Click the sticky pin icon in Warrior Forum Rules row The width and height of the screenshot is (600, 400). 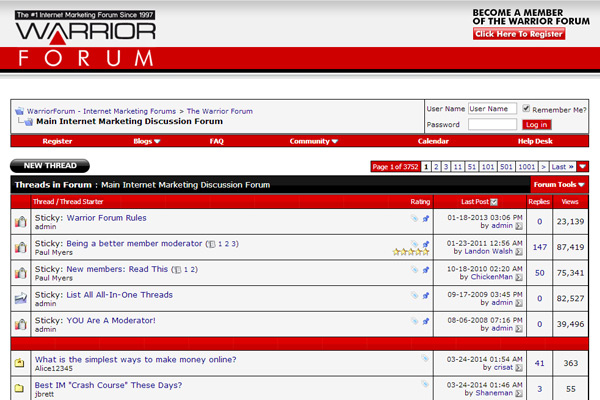[426, 219]
